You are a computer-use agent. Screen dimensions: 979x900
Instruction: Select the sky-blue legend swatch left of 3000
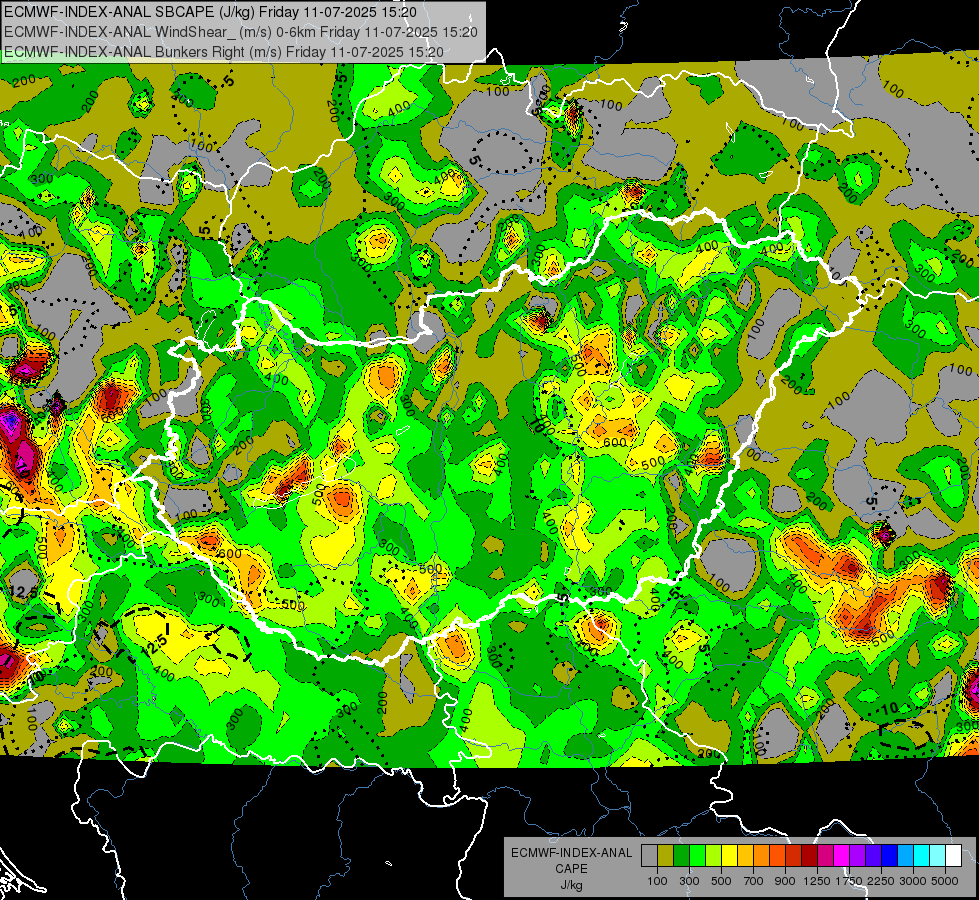(905, 856)
